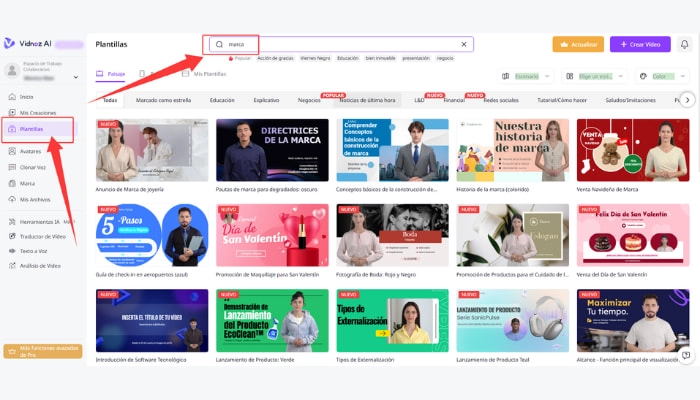Select the Redes sociales category tab
The width and height of the screenshot is (700, 400).
pos(501,100)
